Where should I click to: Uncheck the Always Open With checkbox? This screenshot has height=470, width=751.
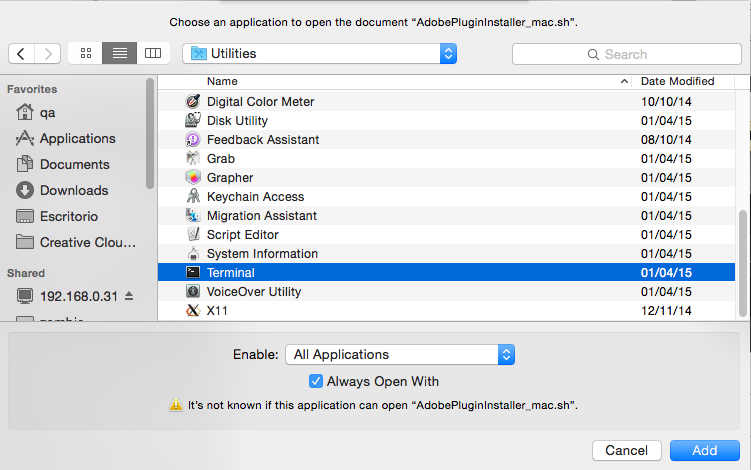point(316,381)
